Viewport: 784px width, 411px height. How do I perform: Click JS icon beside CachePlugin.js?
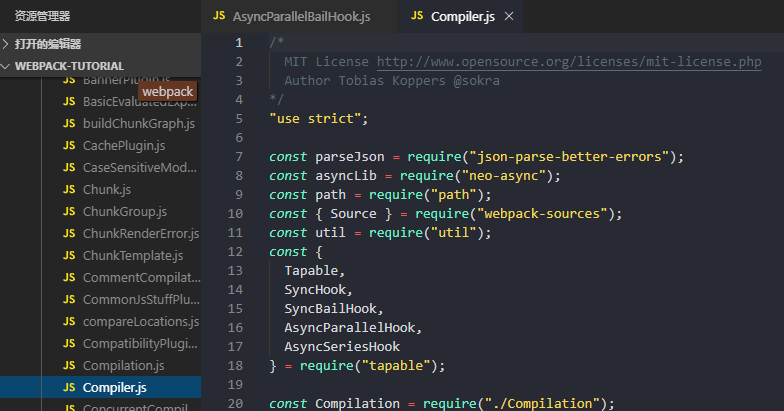[x=69, y=146]
